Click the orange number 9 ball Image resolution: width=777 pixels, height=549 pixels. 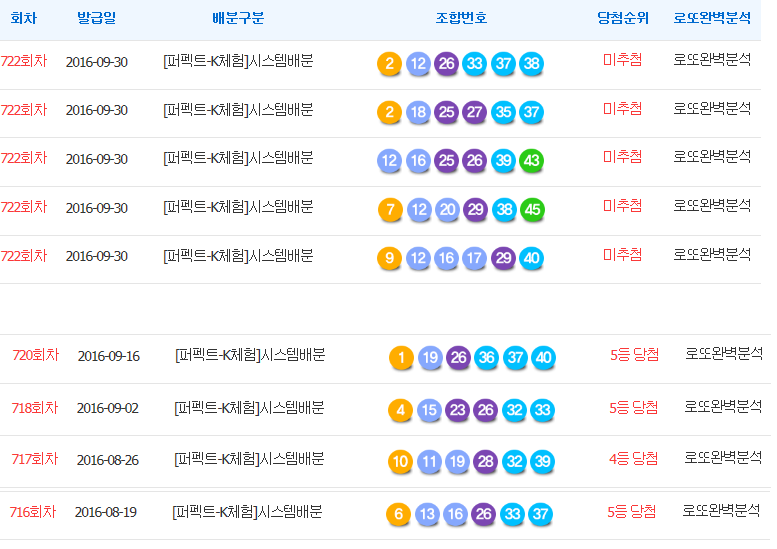click(390, 258)
